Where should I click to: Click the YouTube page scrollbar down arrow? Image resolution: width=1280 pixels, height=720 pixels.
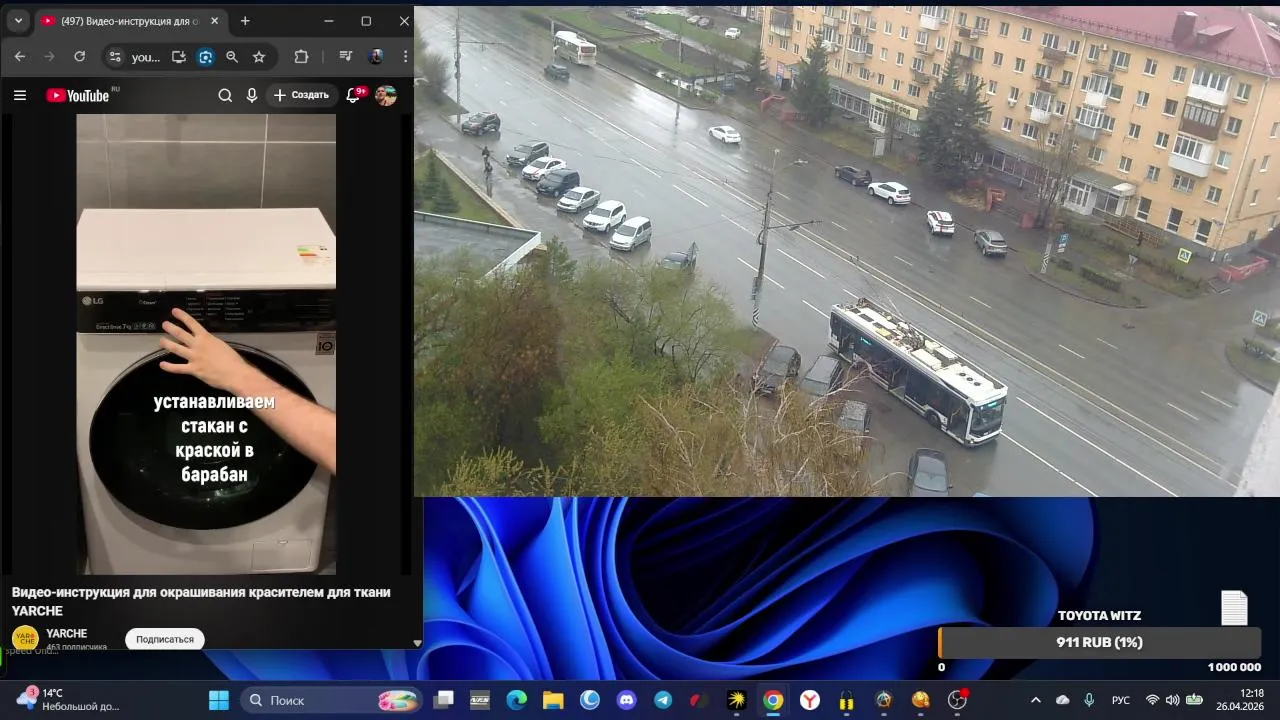[x=417, y=643]
